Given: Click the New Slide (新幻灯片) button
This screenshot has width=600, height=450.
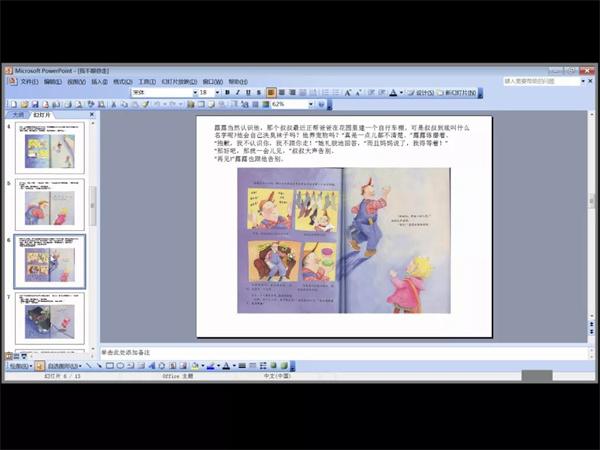Looking at the screenshot, I should [x=457, y=93].
